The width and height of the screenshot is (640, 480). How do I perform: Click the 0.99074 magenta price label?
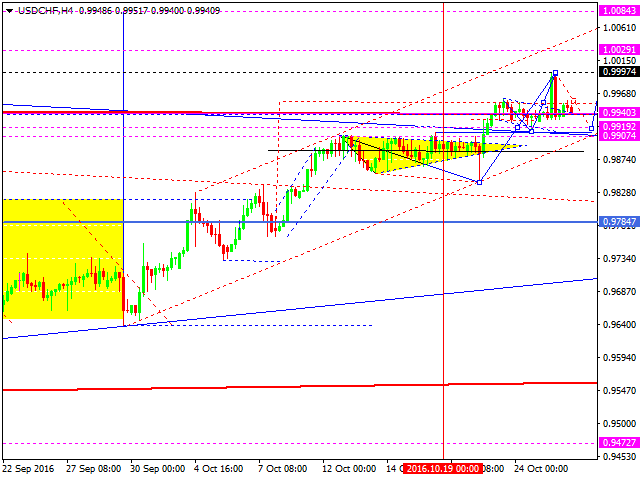pyautogui.click(x=619, y=136)
